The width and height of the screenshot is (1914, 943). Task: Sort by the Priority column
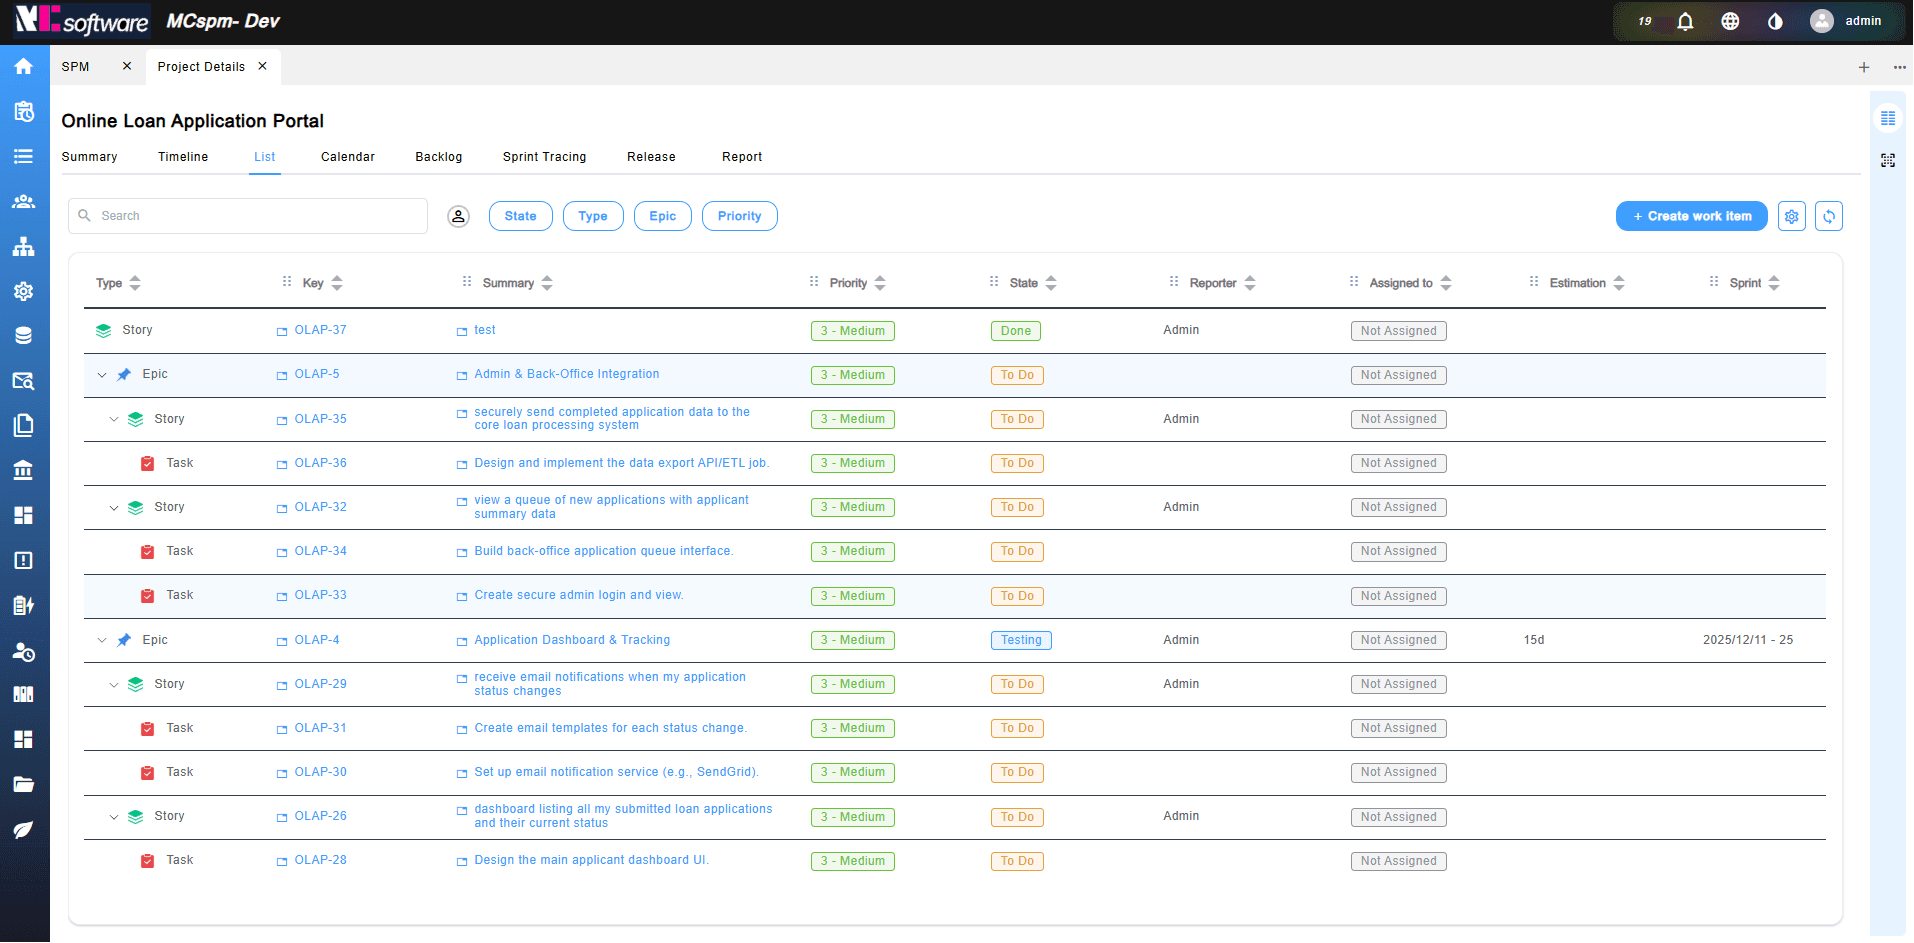(880, 283)
